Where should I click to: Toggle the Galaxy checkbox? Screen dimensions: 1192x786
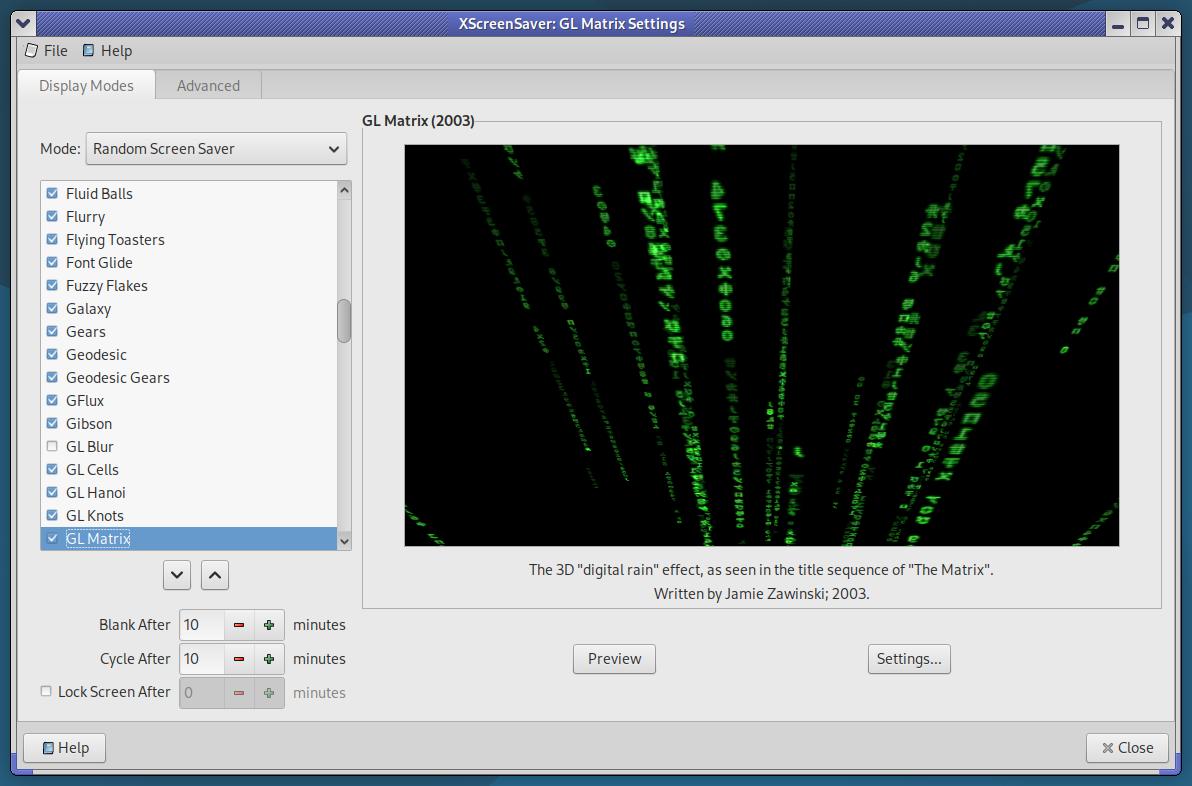[x=52, y=309]
